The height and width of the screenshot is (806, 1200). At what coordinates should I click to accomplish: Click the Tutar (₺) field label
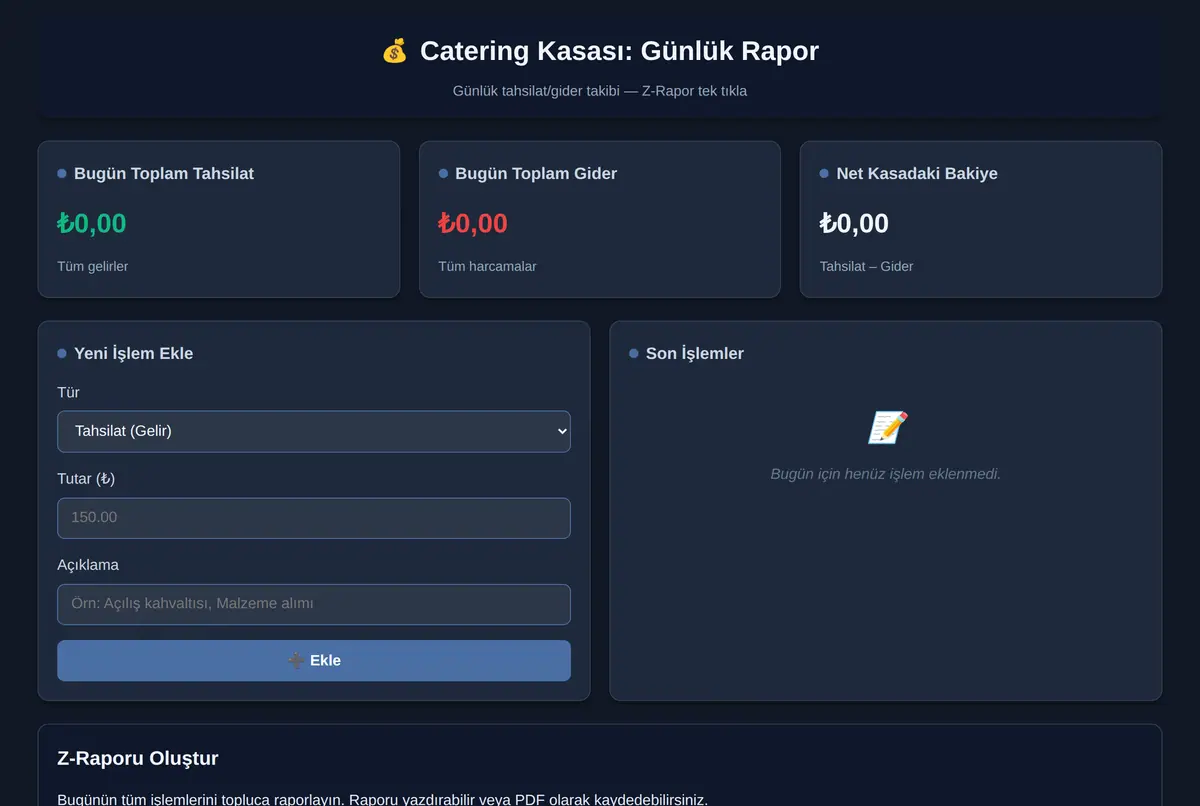pos(86,479)
